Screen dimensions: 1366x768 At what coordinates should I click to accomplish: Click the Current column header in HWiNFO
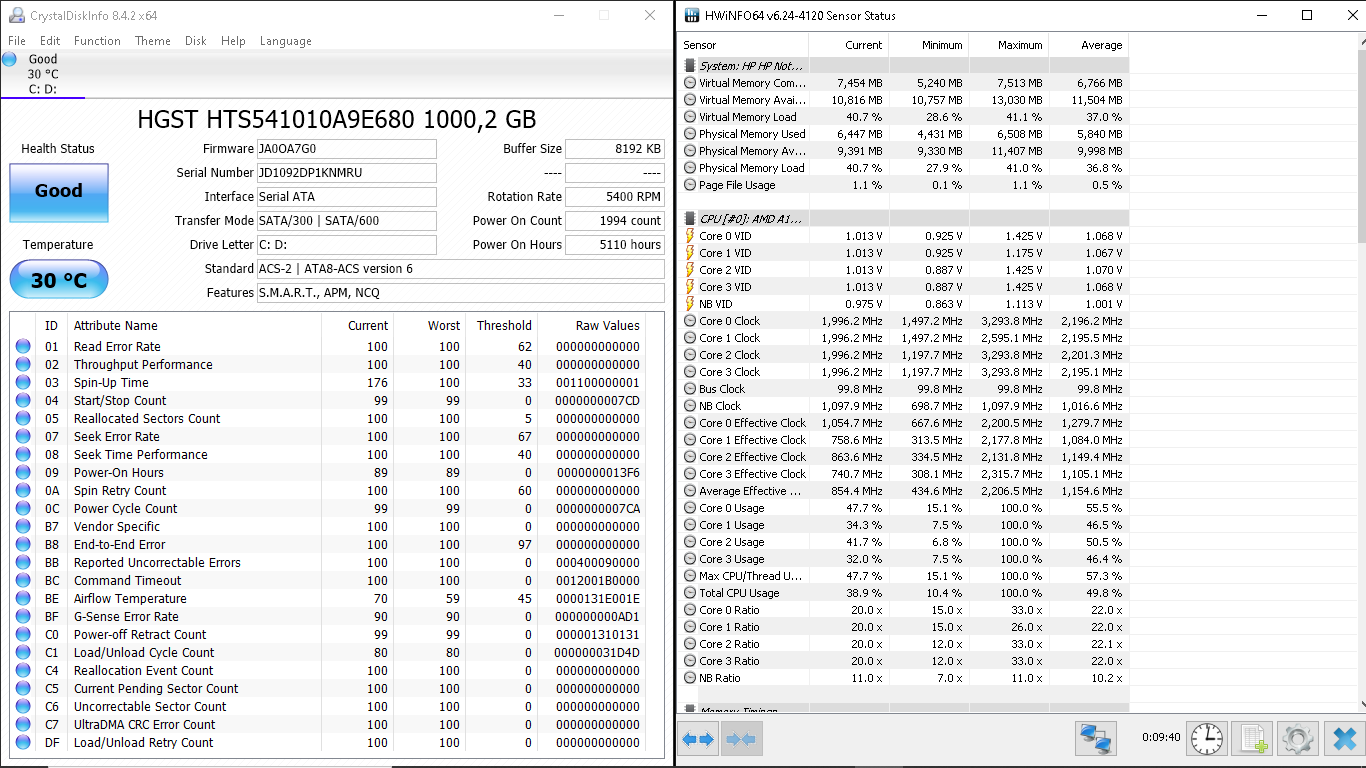tap(848, 45)
